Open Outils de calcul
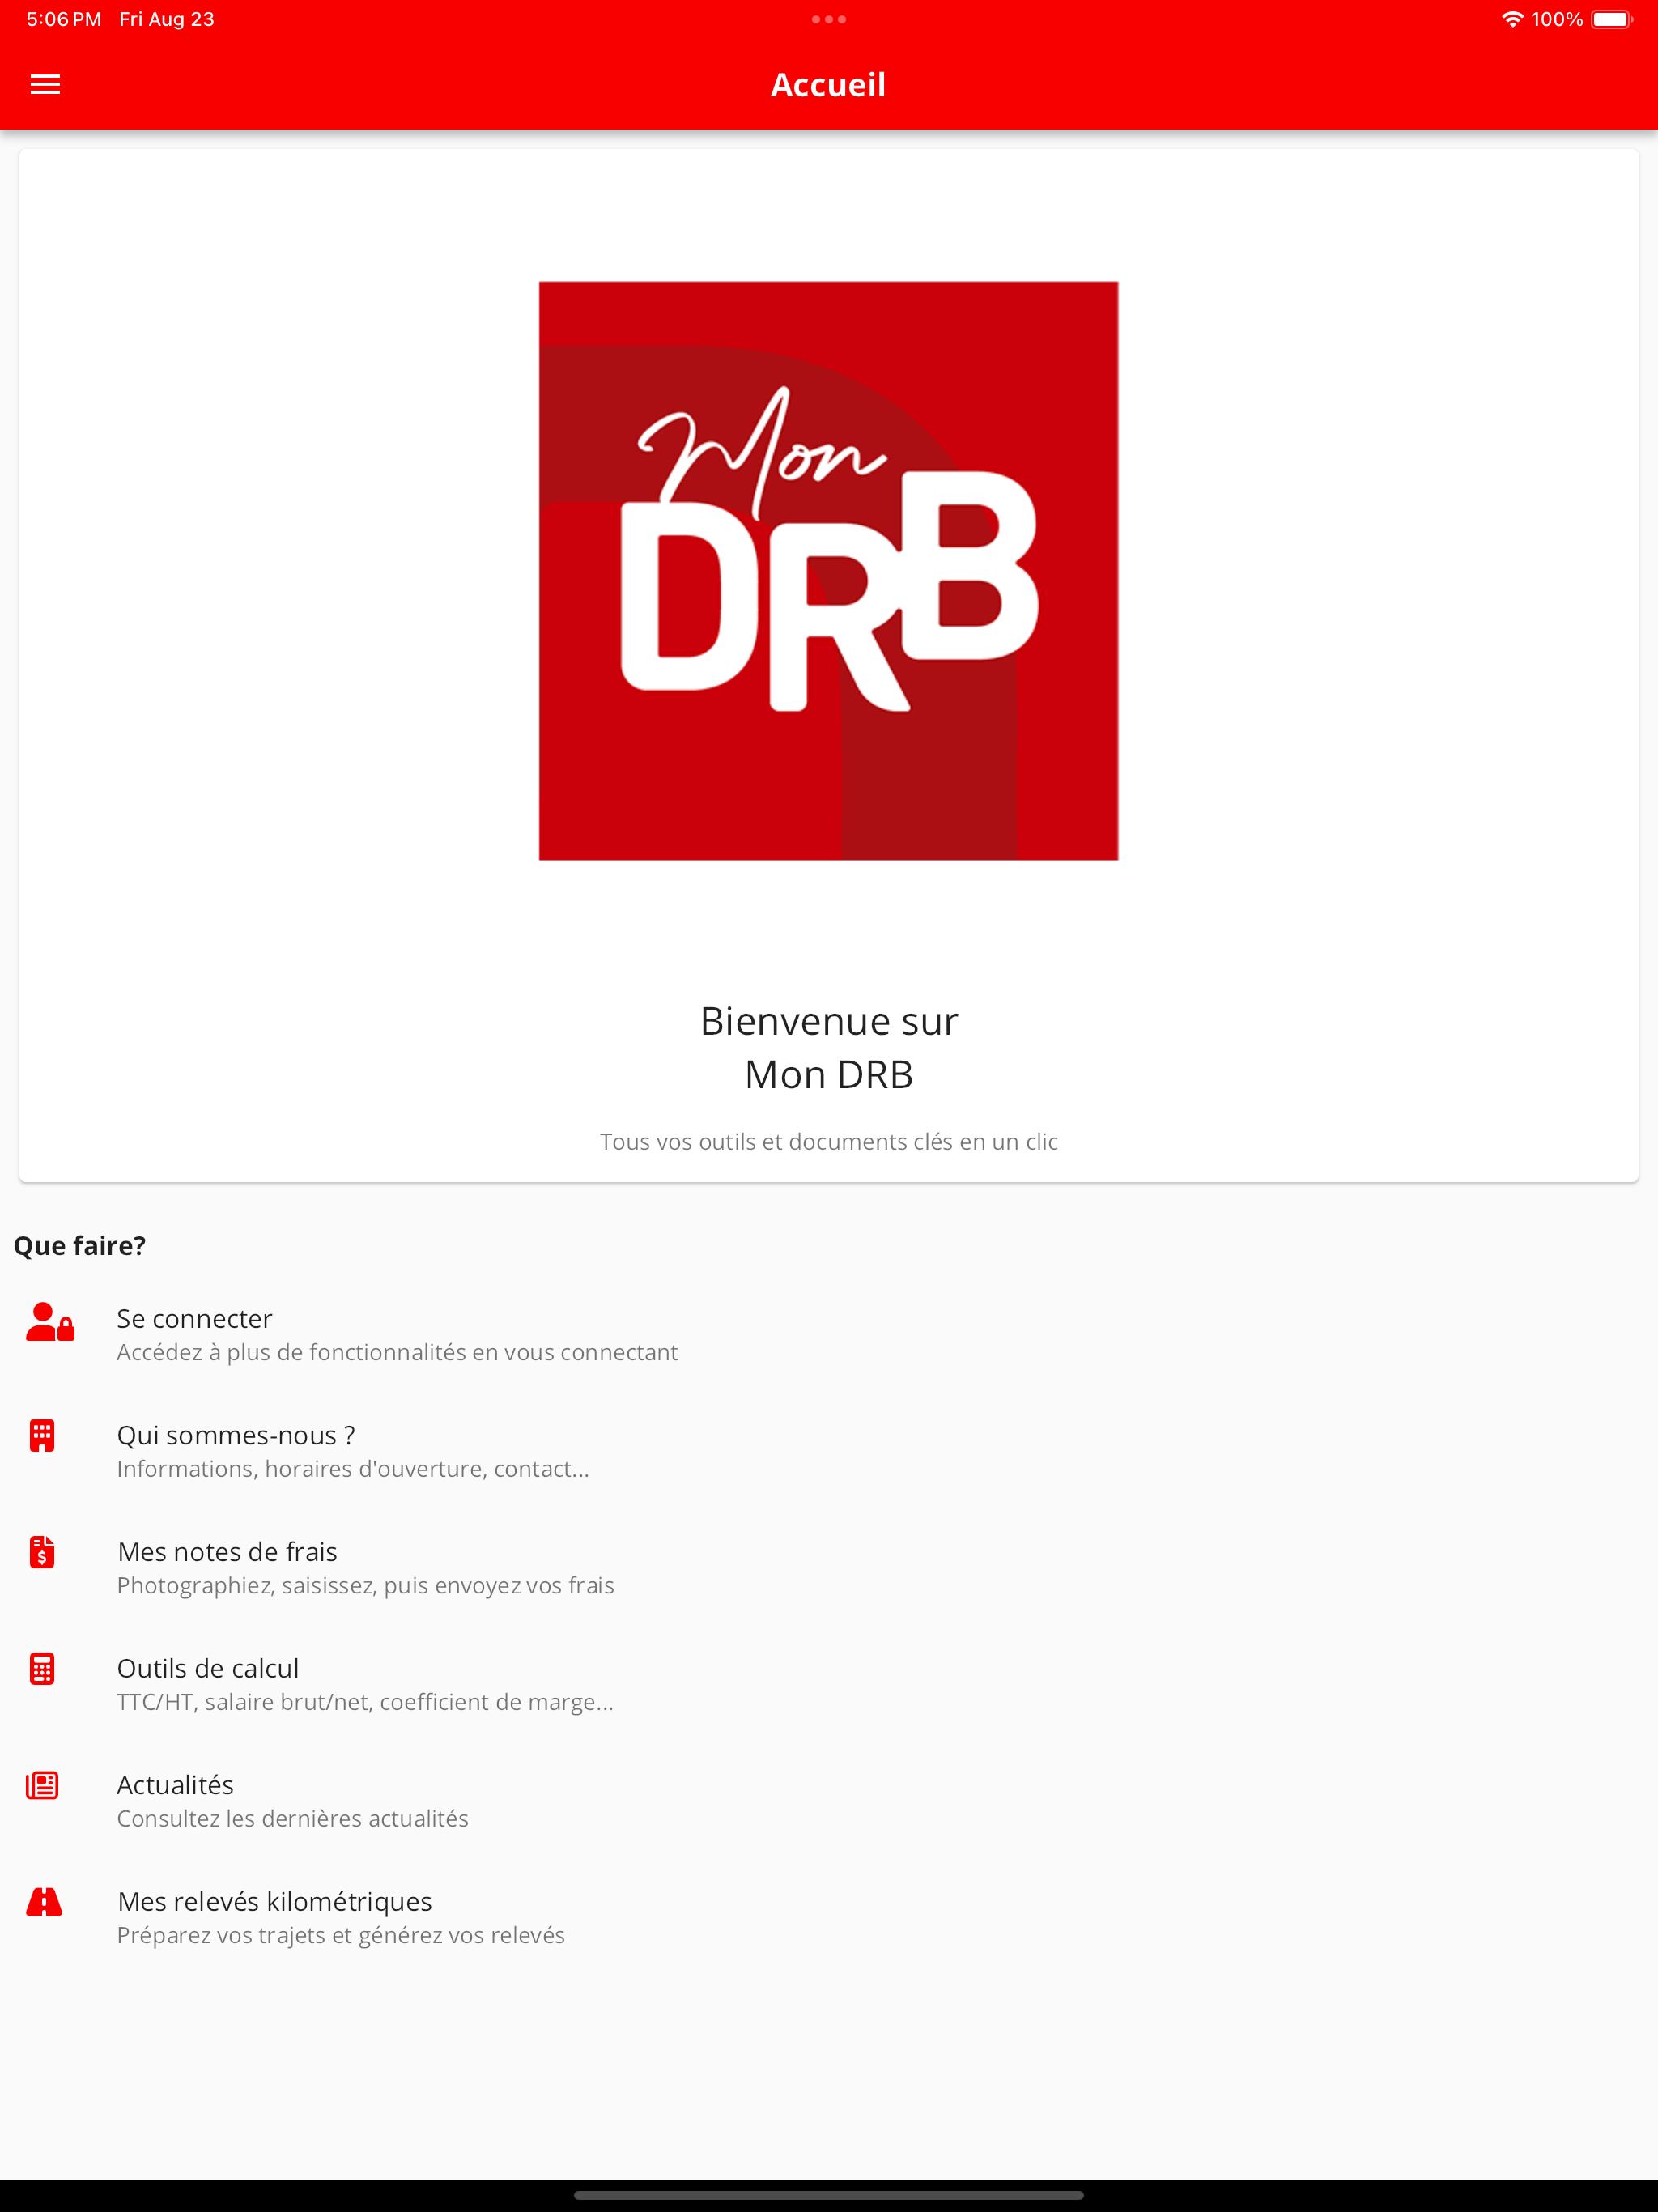 pyautogui.click(x=829, y=1684)
